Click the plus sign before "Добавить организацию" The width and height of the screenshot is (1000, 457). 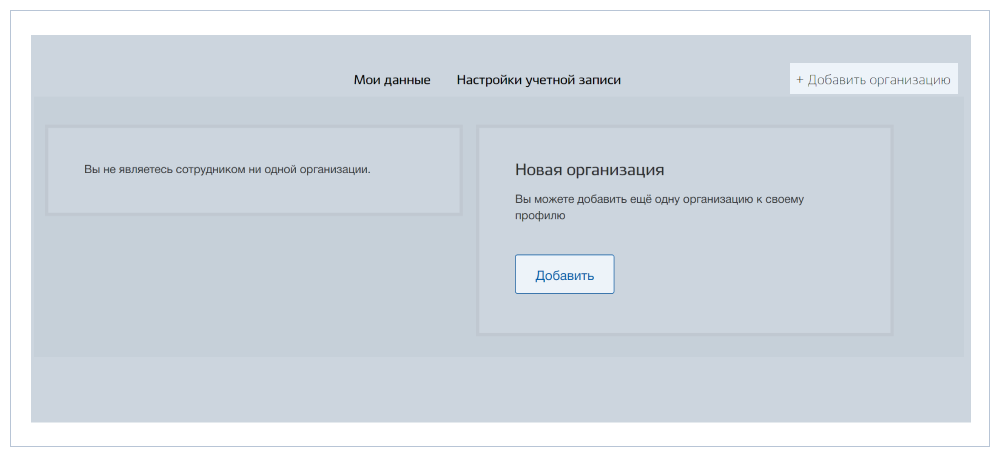pyautogui.click(x=799, y=80)
